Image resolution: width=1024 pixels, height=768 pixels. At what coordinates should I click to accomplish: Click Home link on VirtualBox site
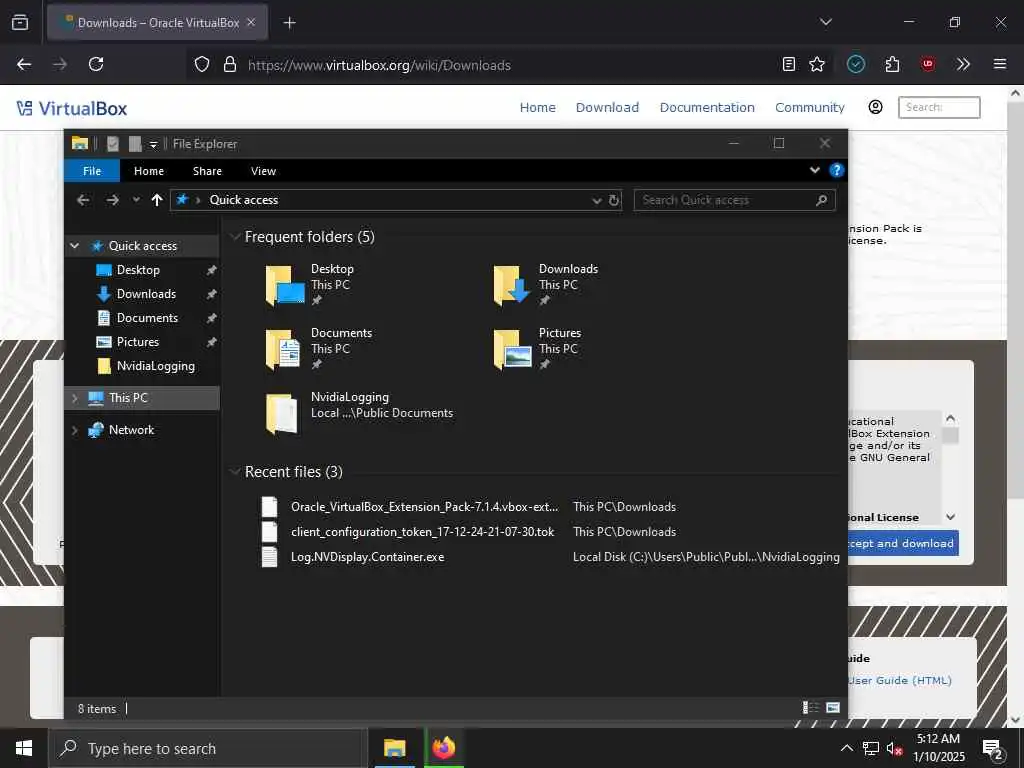(537, 107)
